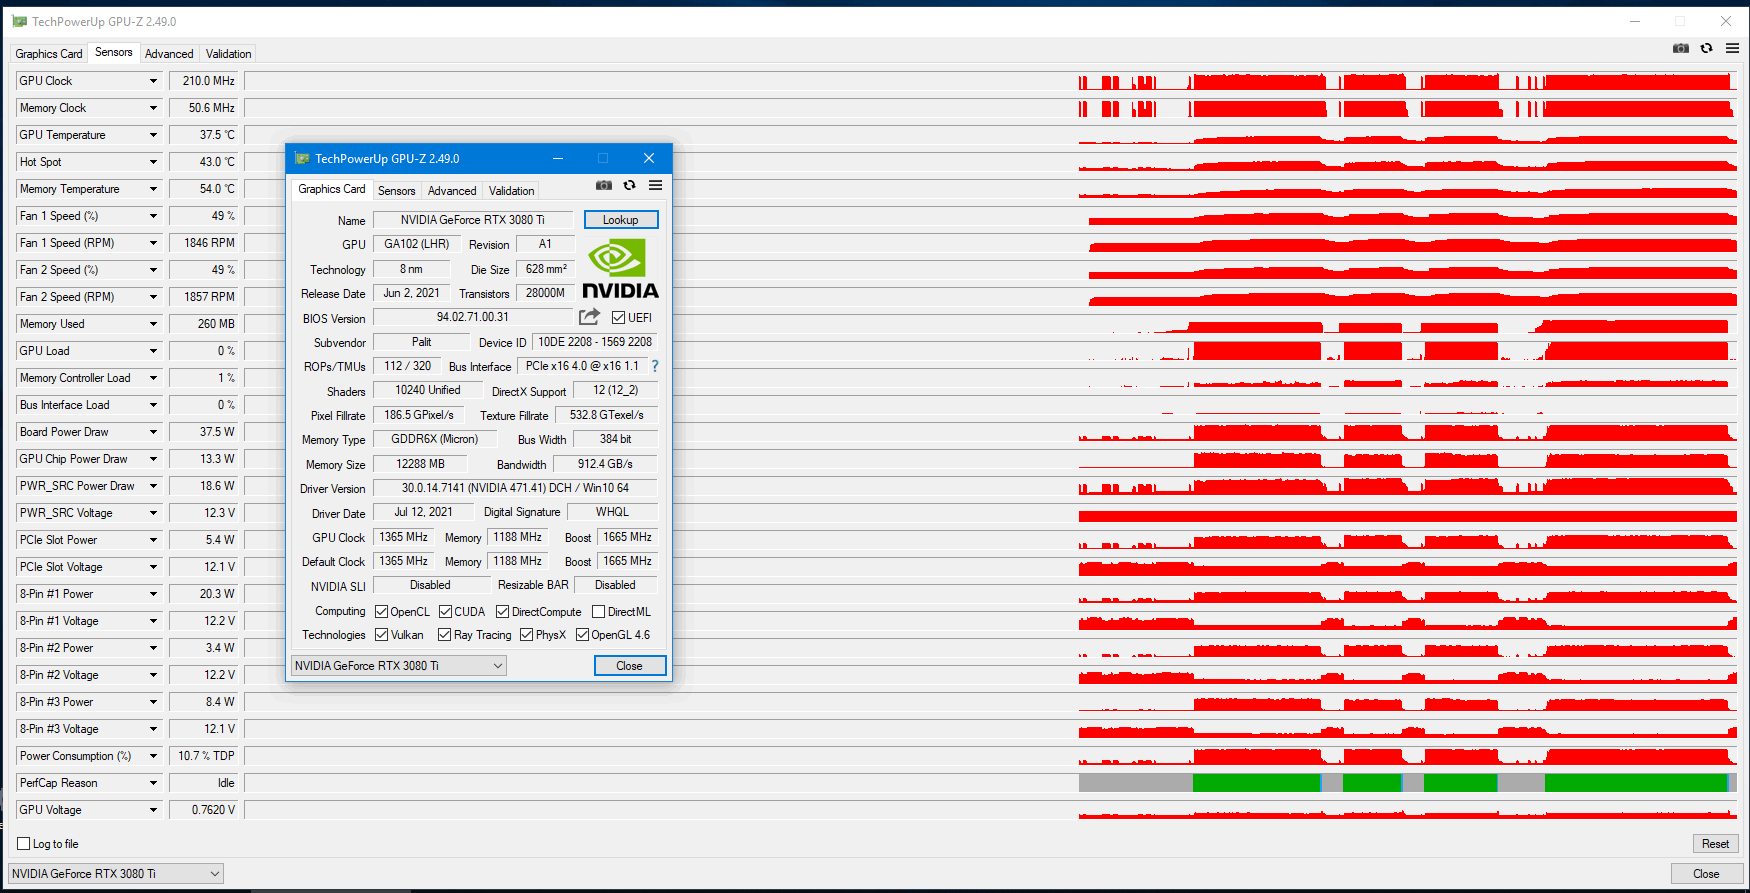Click the Driver Version field
The width and height of the screenshot is (1750, 893).
pos(515,488)
